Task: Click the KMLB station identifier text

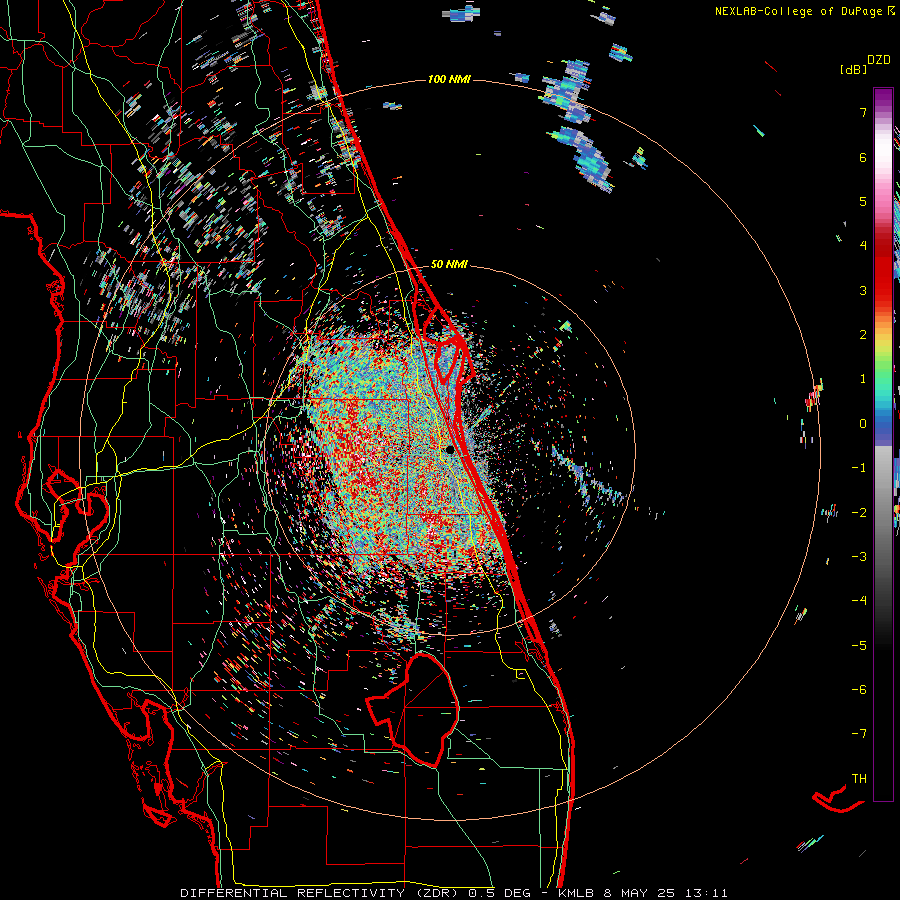Action: 576,893
